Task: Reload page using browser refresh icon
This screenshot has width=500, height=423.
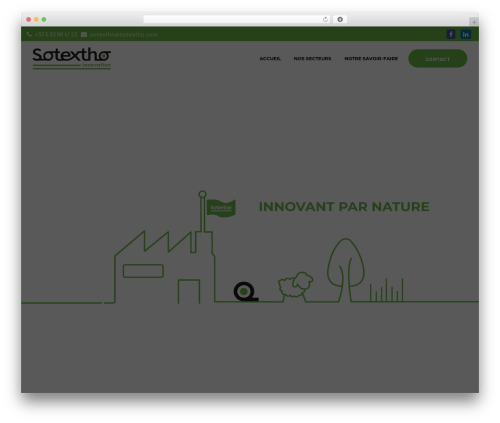Action: pos(325,19)
